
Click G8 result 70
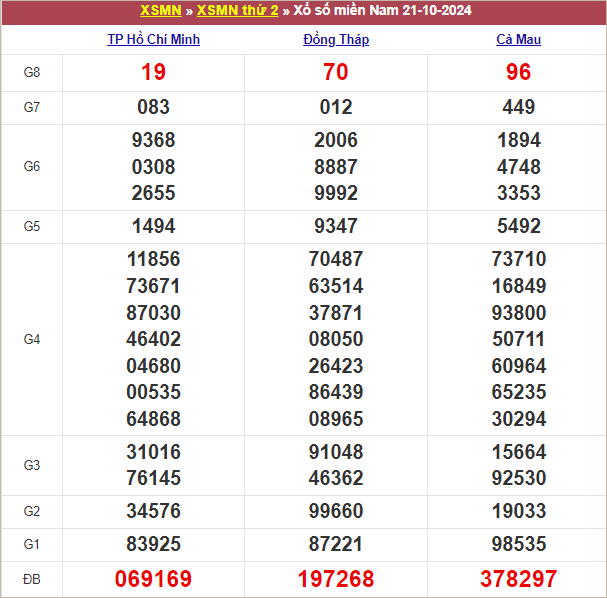pos(336,72)
